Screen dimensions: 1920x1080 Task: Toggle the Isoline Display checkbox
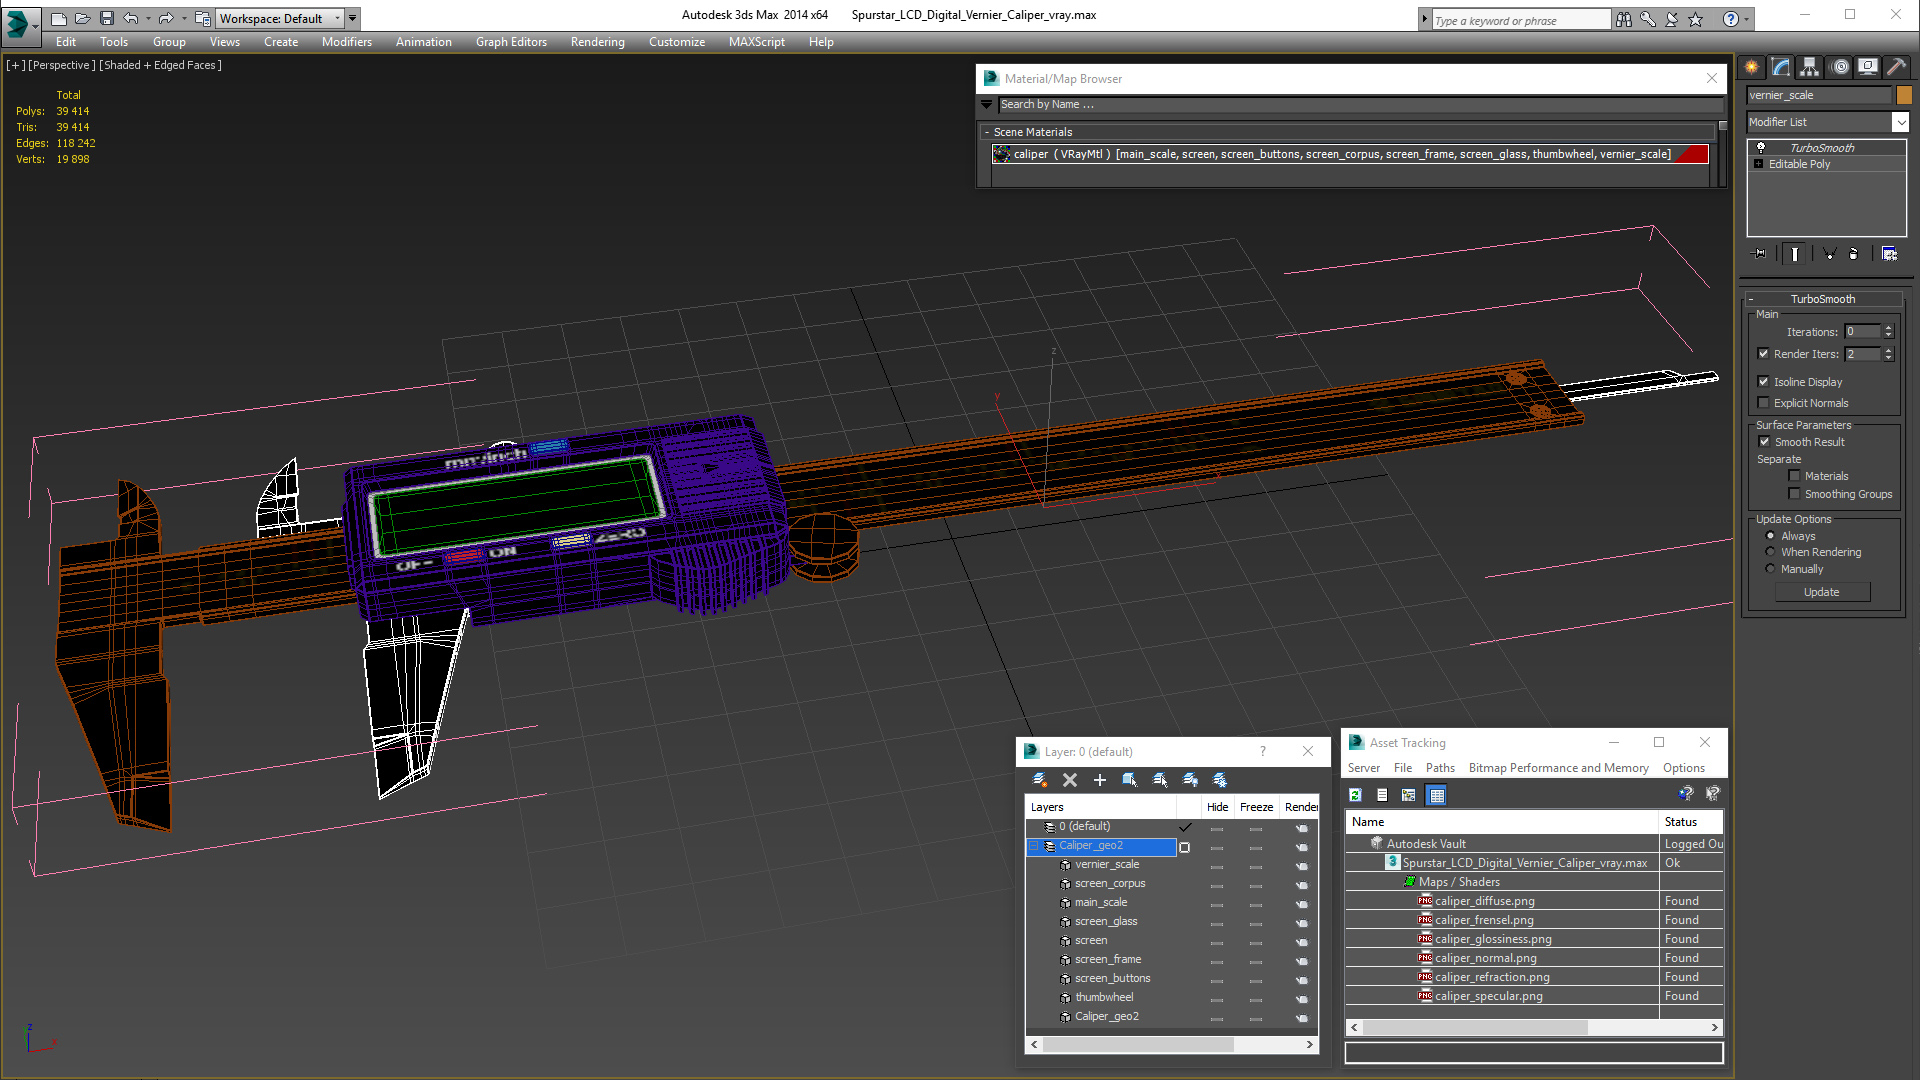[x=1764, y=382]
